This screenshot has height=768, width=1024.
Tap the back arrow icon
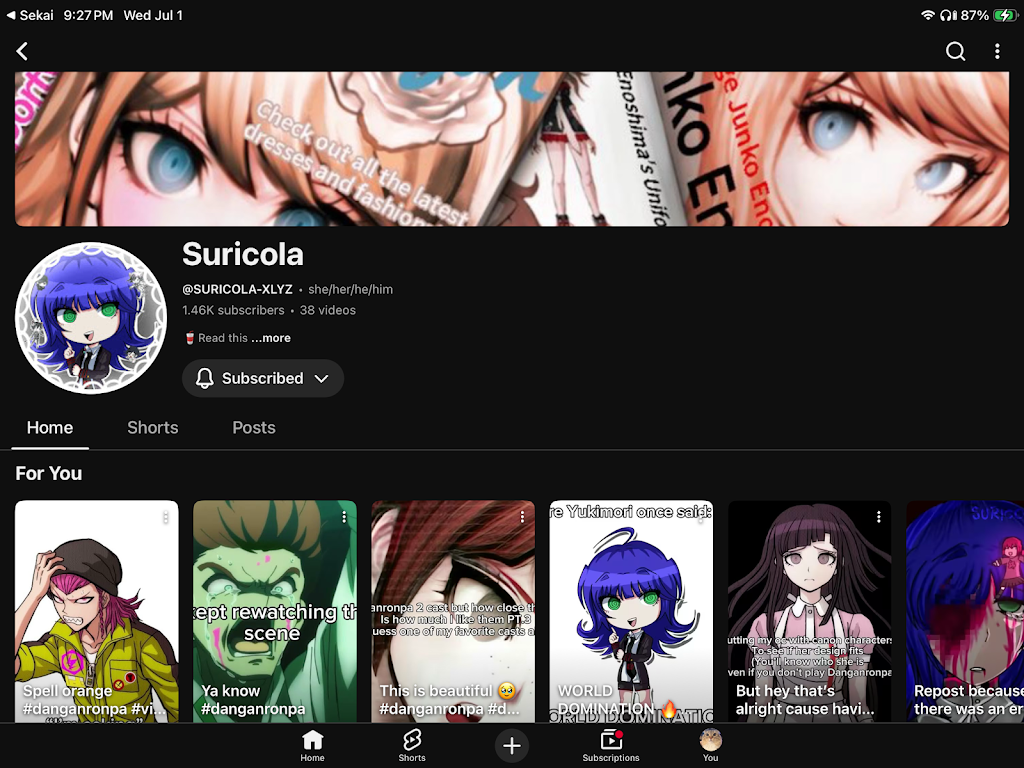coord(22,51)
